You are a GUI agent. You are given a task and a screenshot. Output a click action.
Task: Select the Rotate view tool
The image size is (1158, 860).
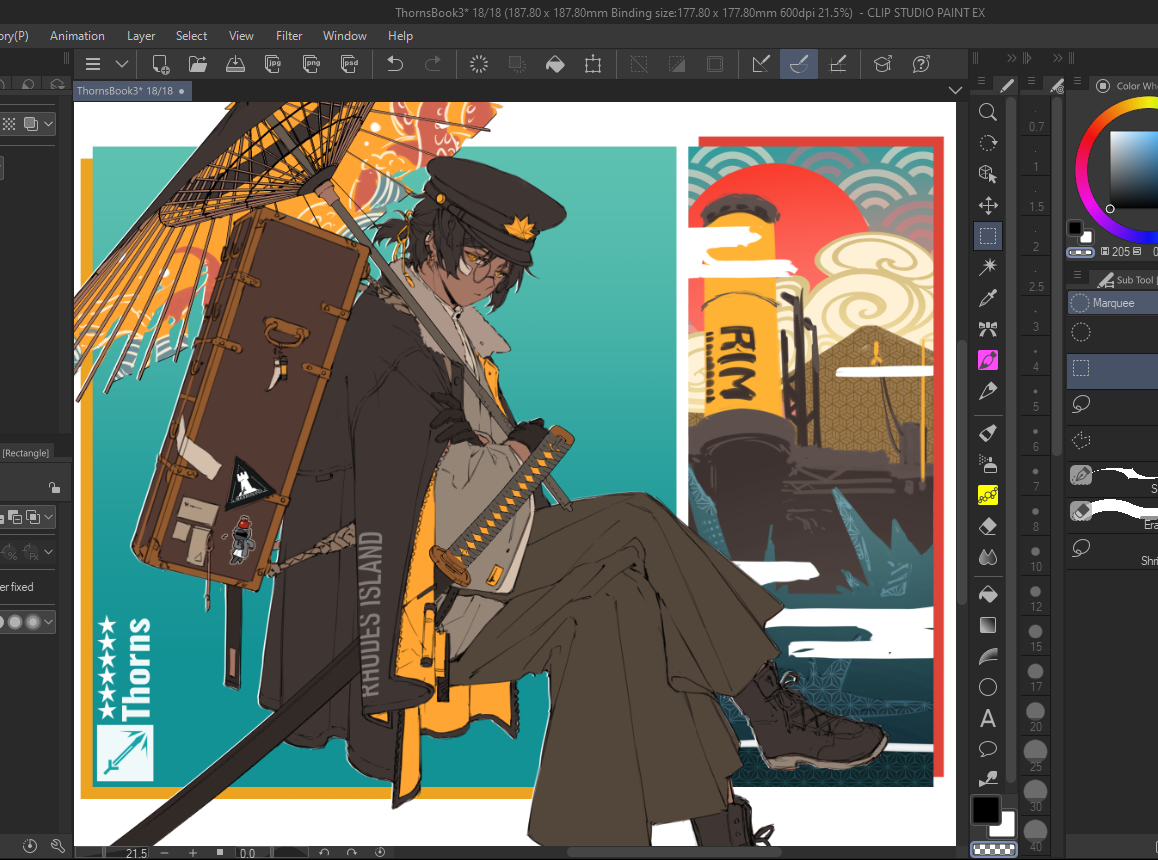pyautogui.click(x=987, y=143)
